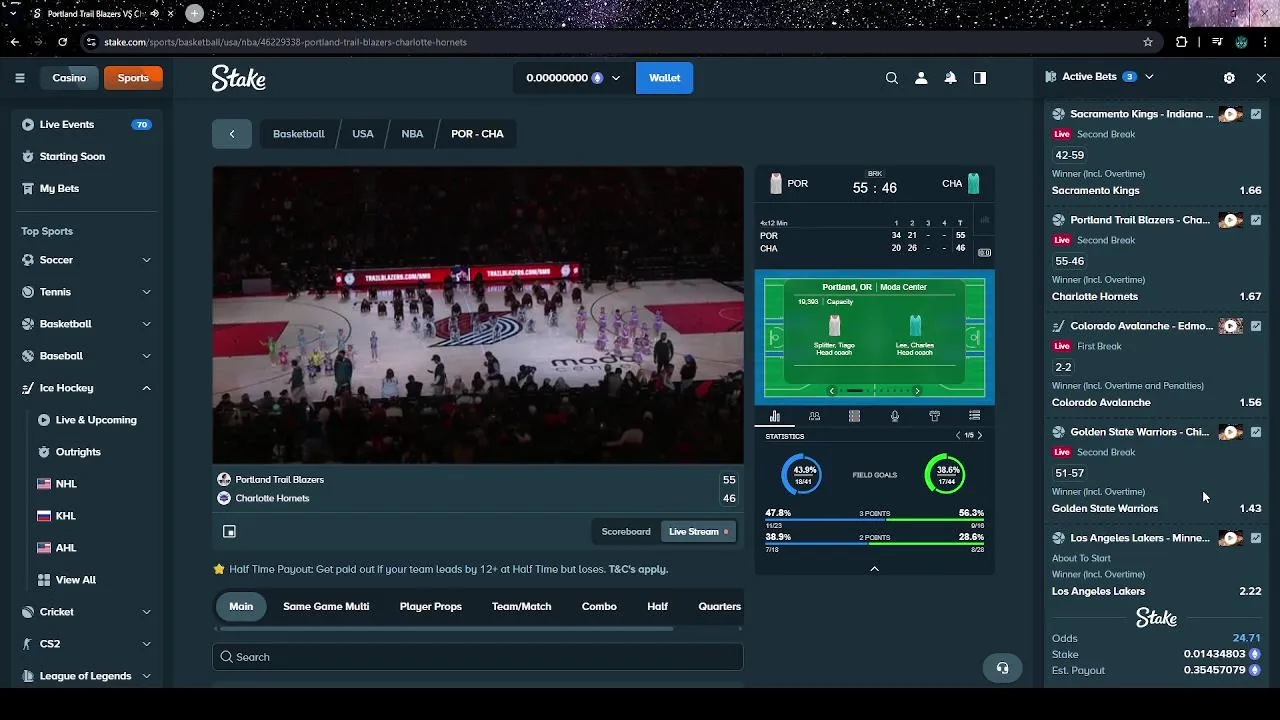Screen dimensions: 1280x720
Task: Expand the Basketball sidebar section
Action: [x=146, y=324]
